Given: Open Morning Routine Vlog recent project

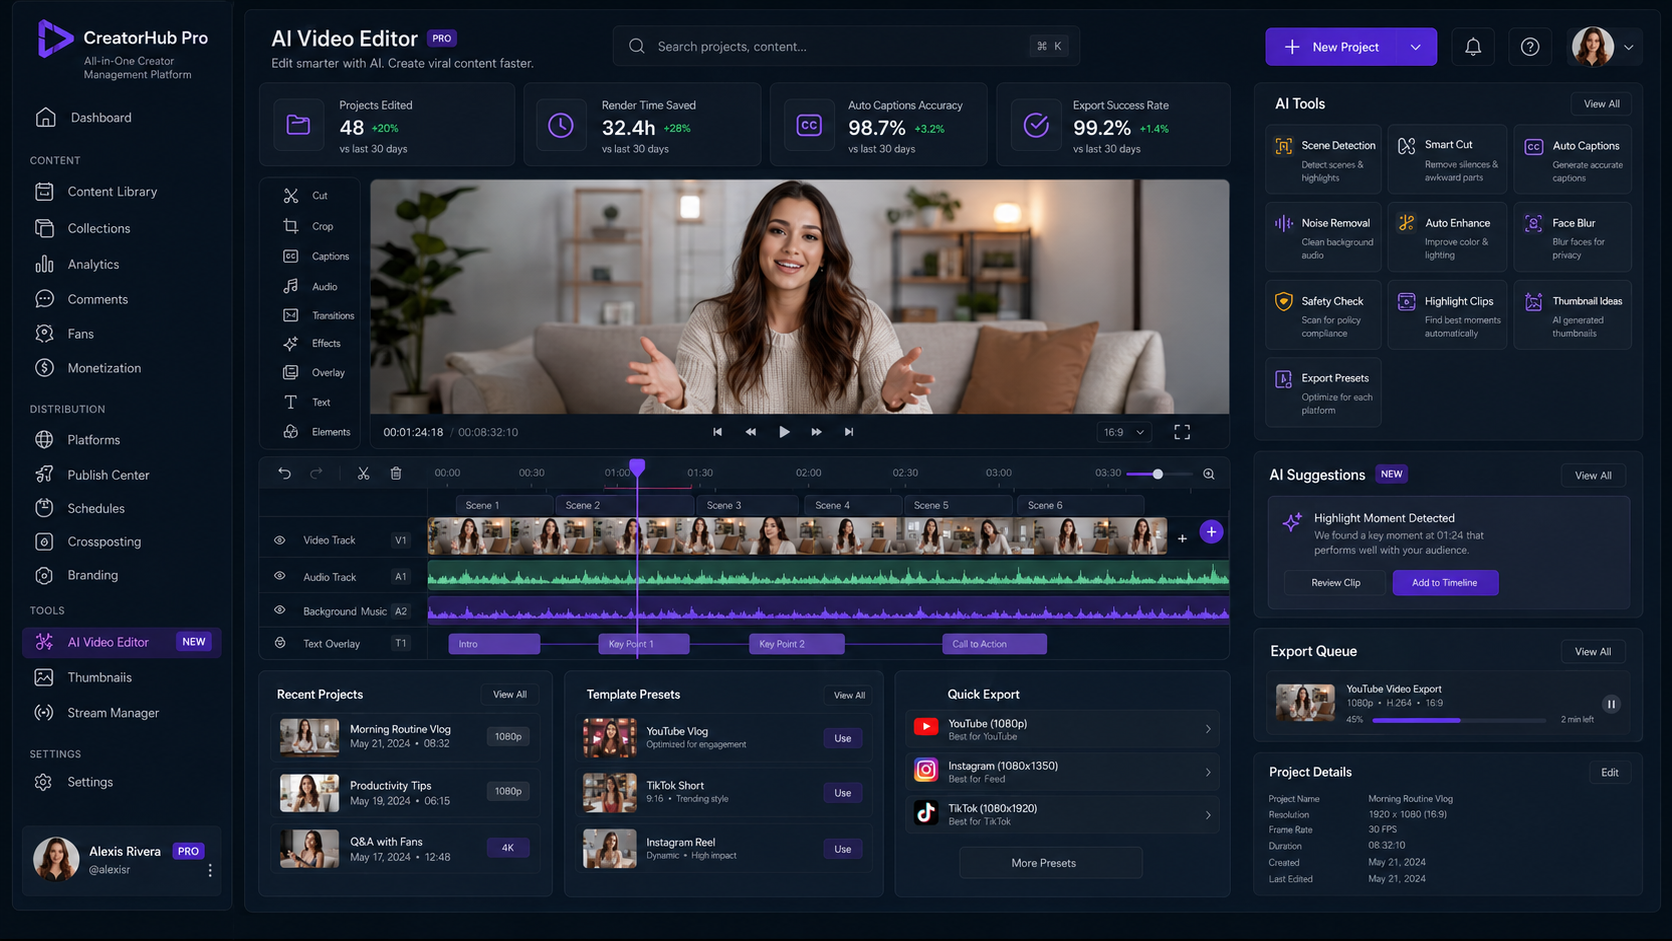Looking at the screenshot, I should coord(405,737).
